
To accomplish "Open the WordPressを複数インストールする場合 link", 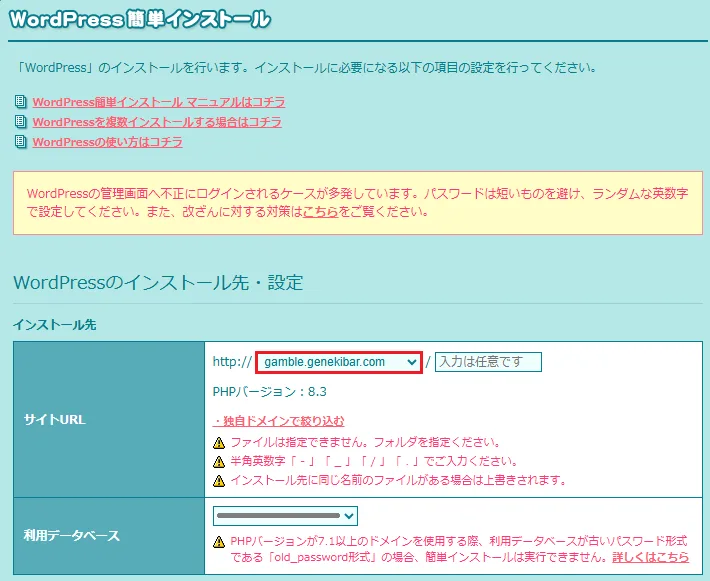I will click(157, 122).
